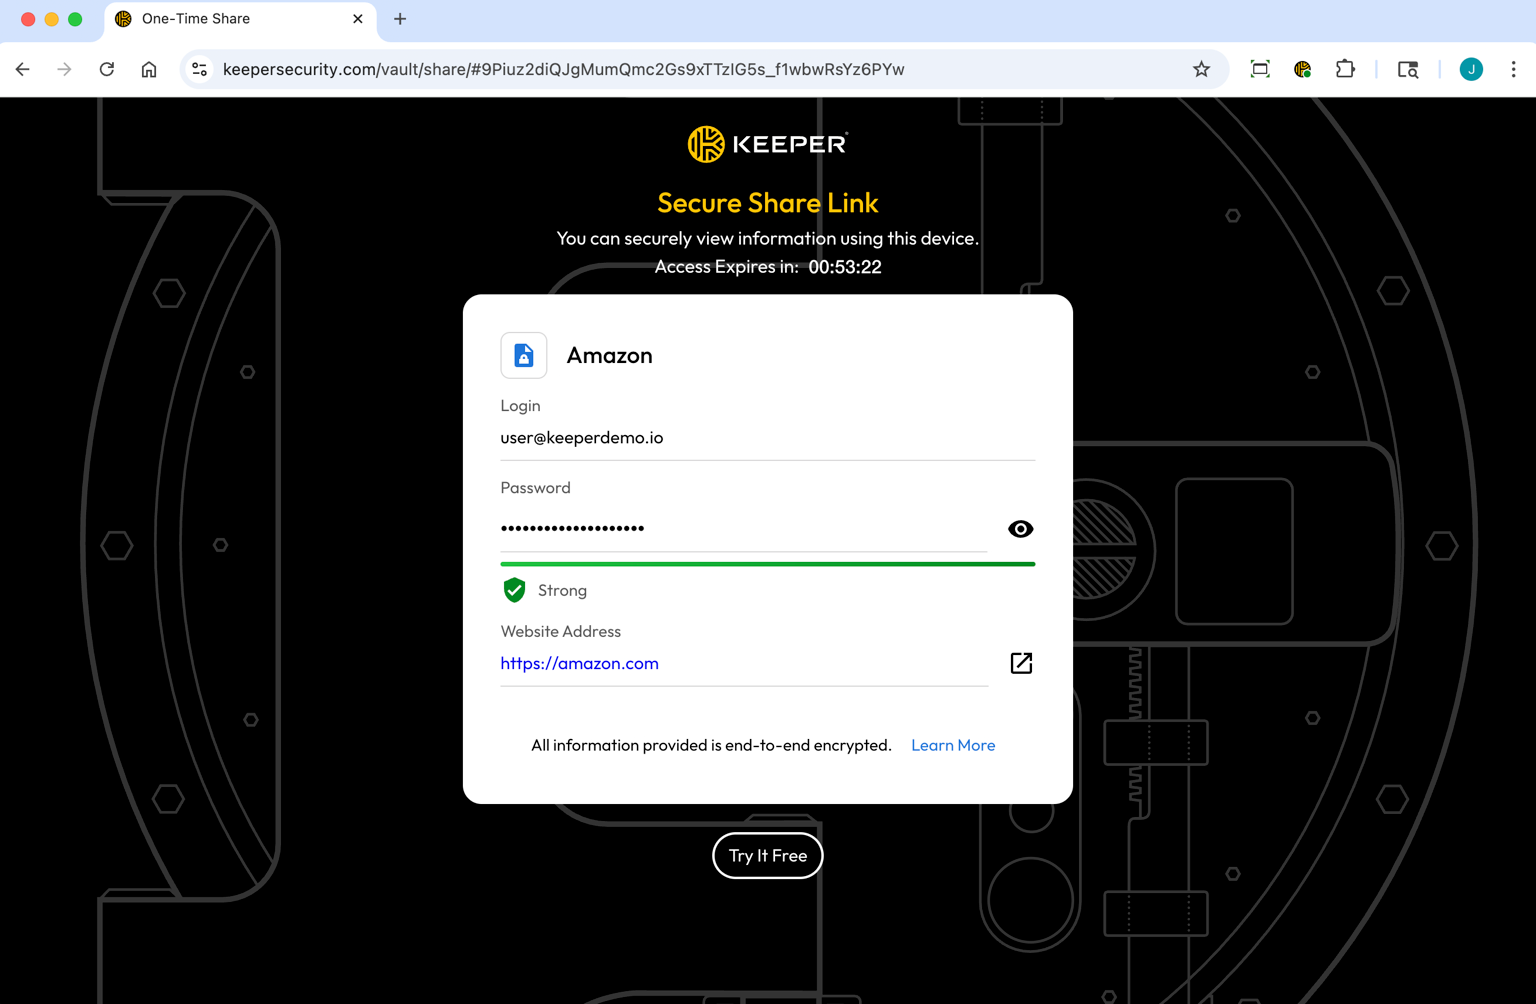Screen dimensions: 1536x1004
Task: Click the Home icon in browser toolbar
Action: tap(149, 69)
